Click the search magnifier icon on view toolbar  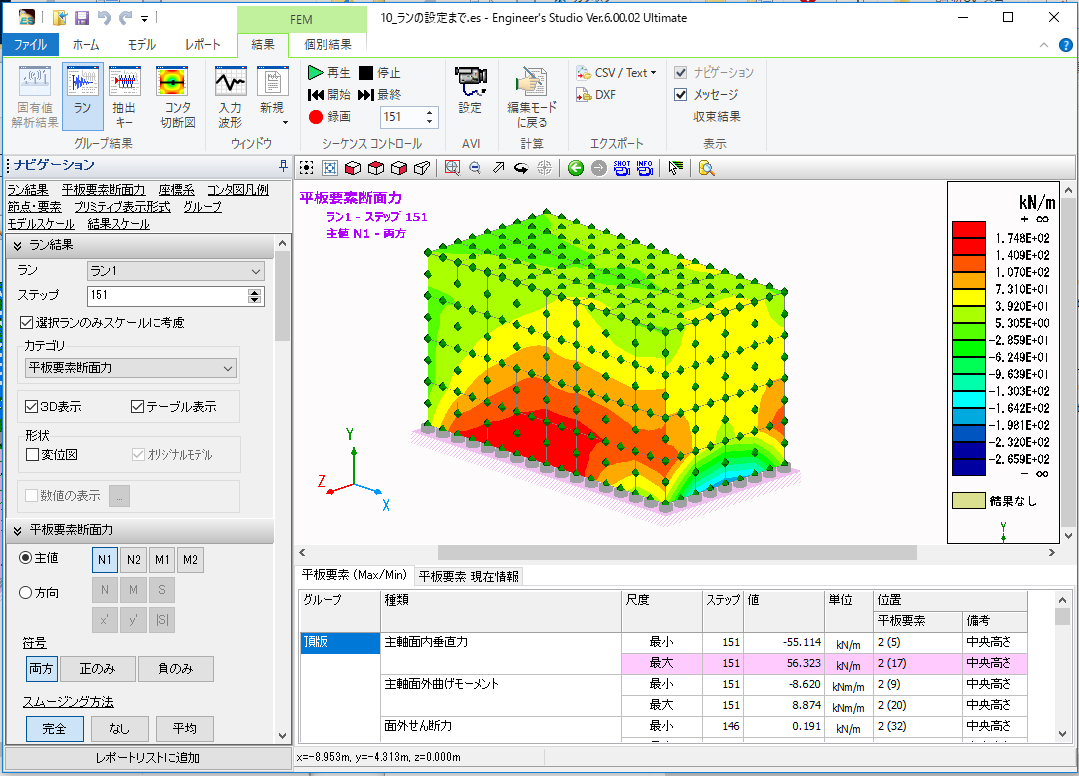coord(706,168)
